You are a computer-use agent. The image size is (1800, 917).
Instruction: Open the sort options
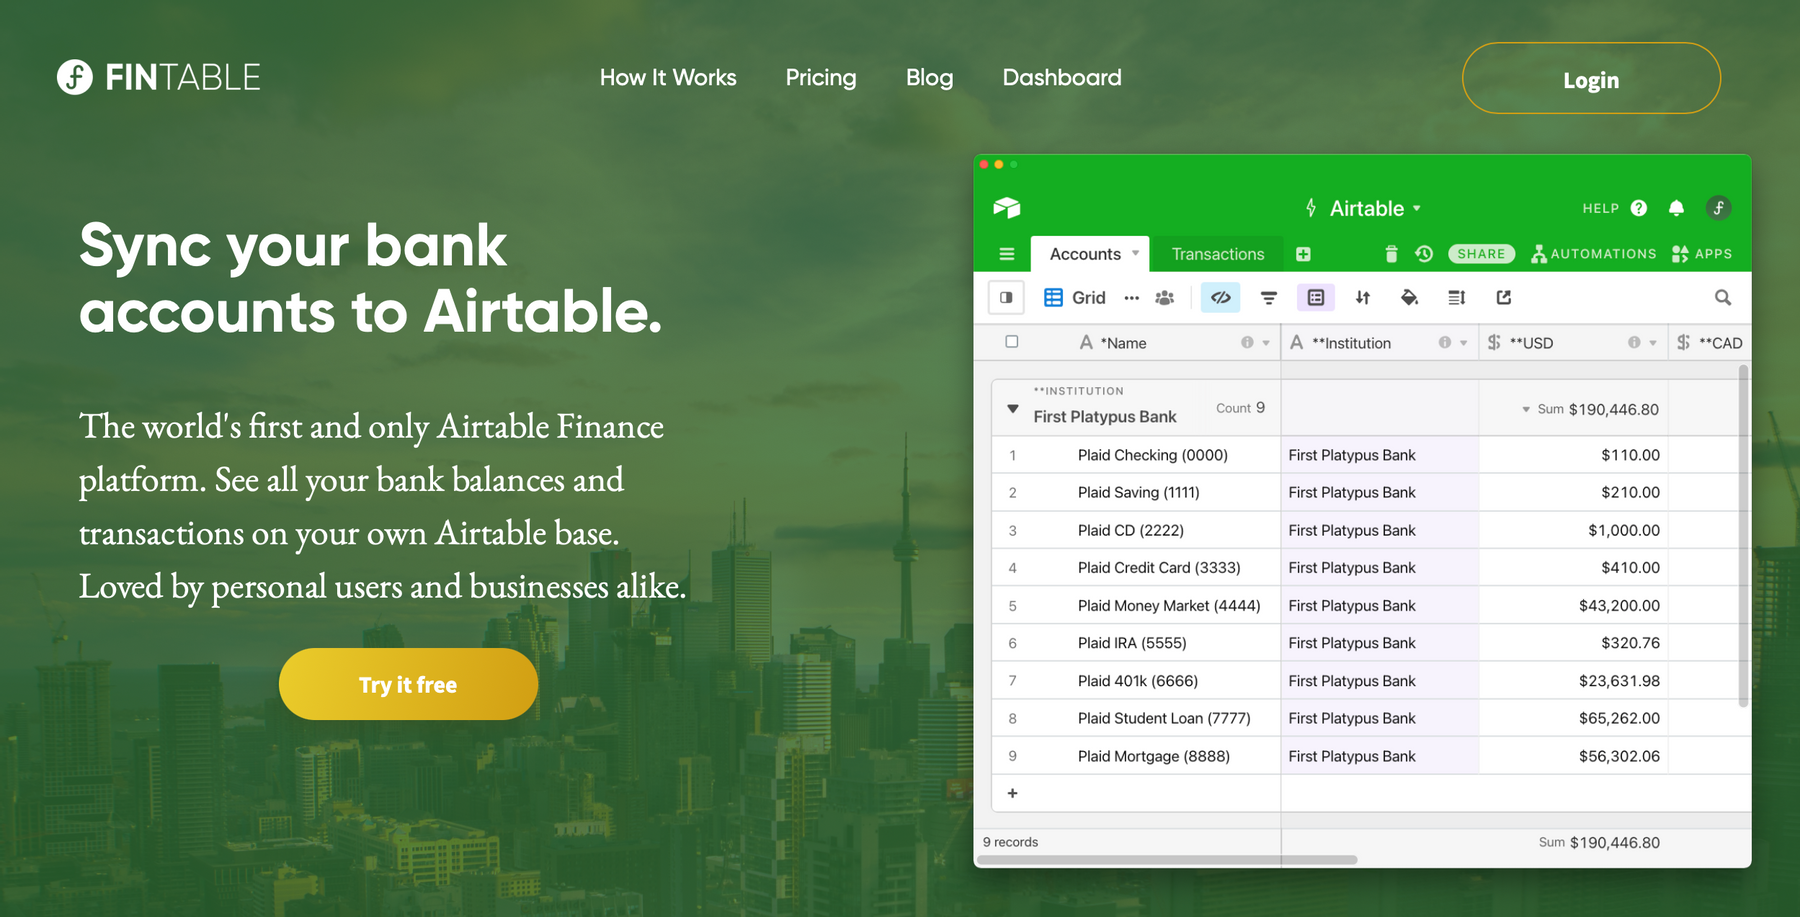pyautogui.click(x=1362, y=297)
